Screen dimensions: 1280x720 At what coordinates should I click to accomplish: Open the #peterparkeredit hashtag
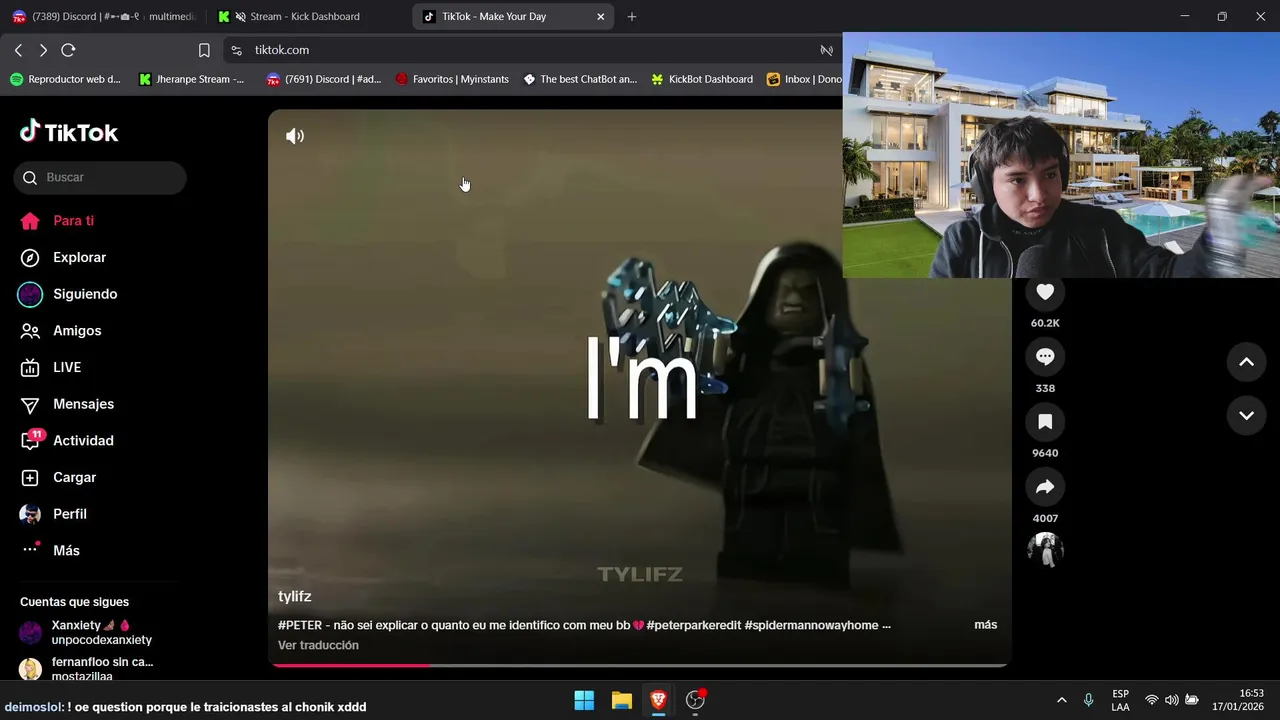694,625
